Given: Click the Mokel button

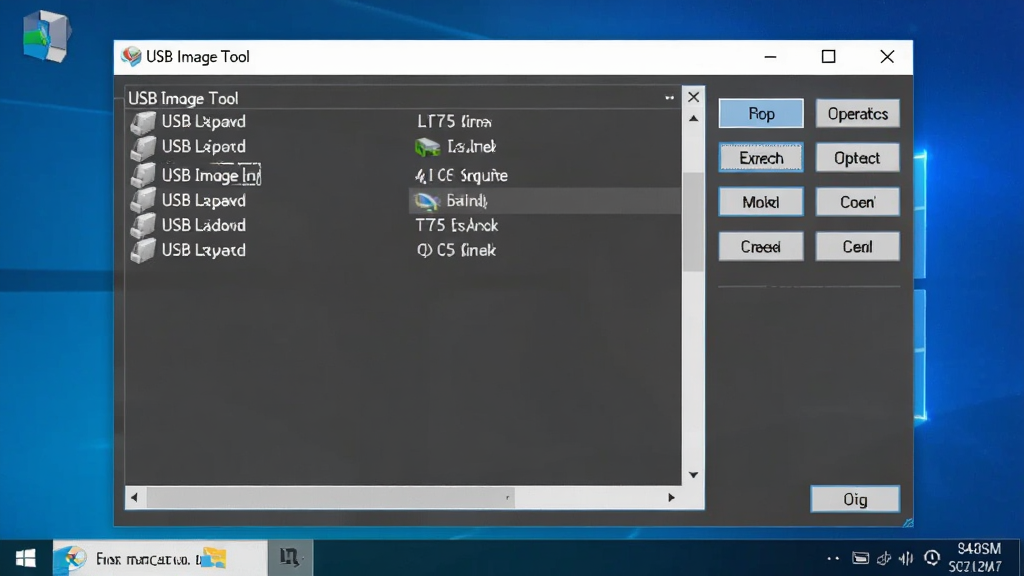Looking at the screenshot, I should (761, 202).
